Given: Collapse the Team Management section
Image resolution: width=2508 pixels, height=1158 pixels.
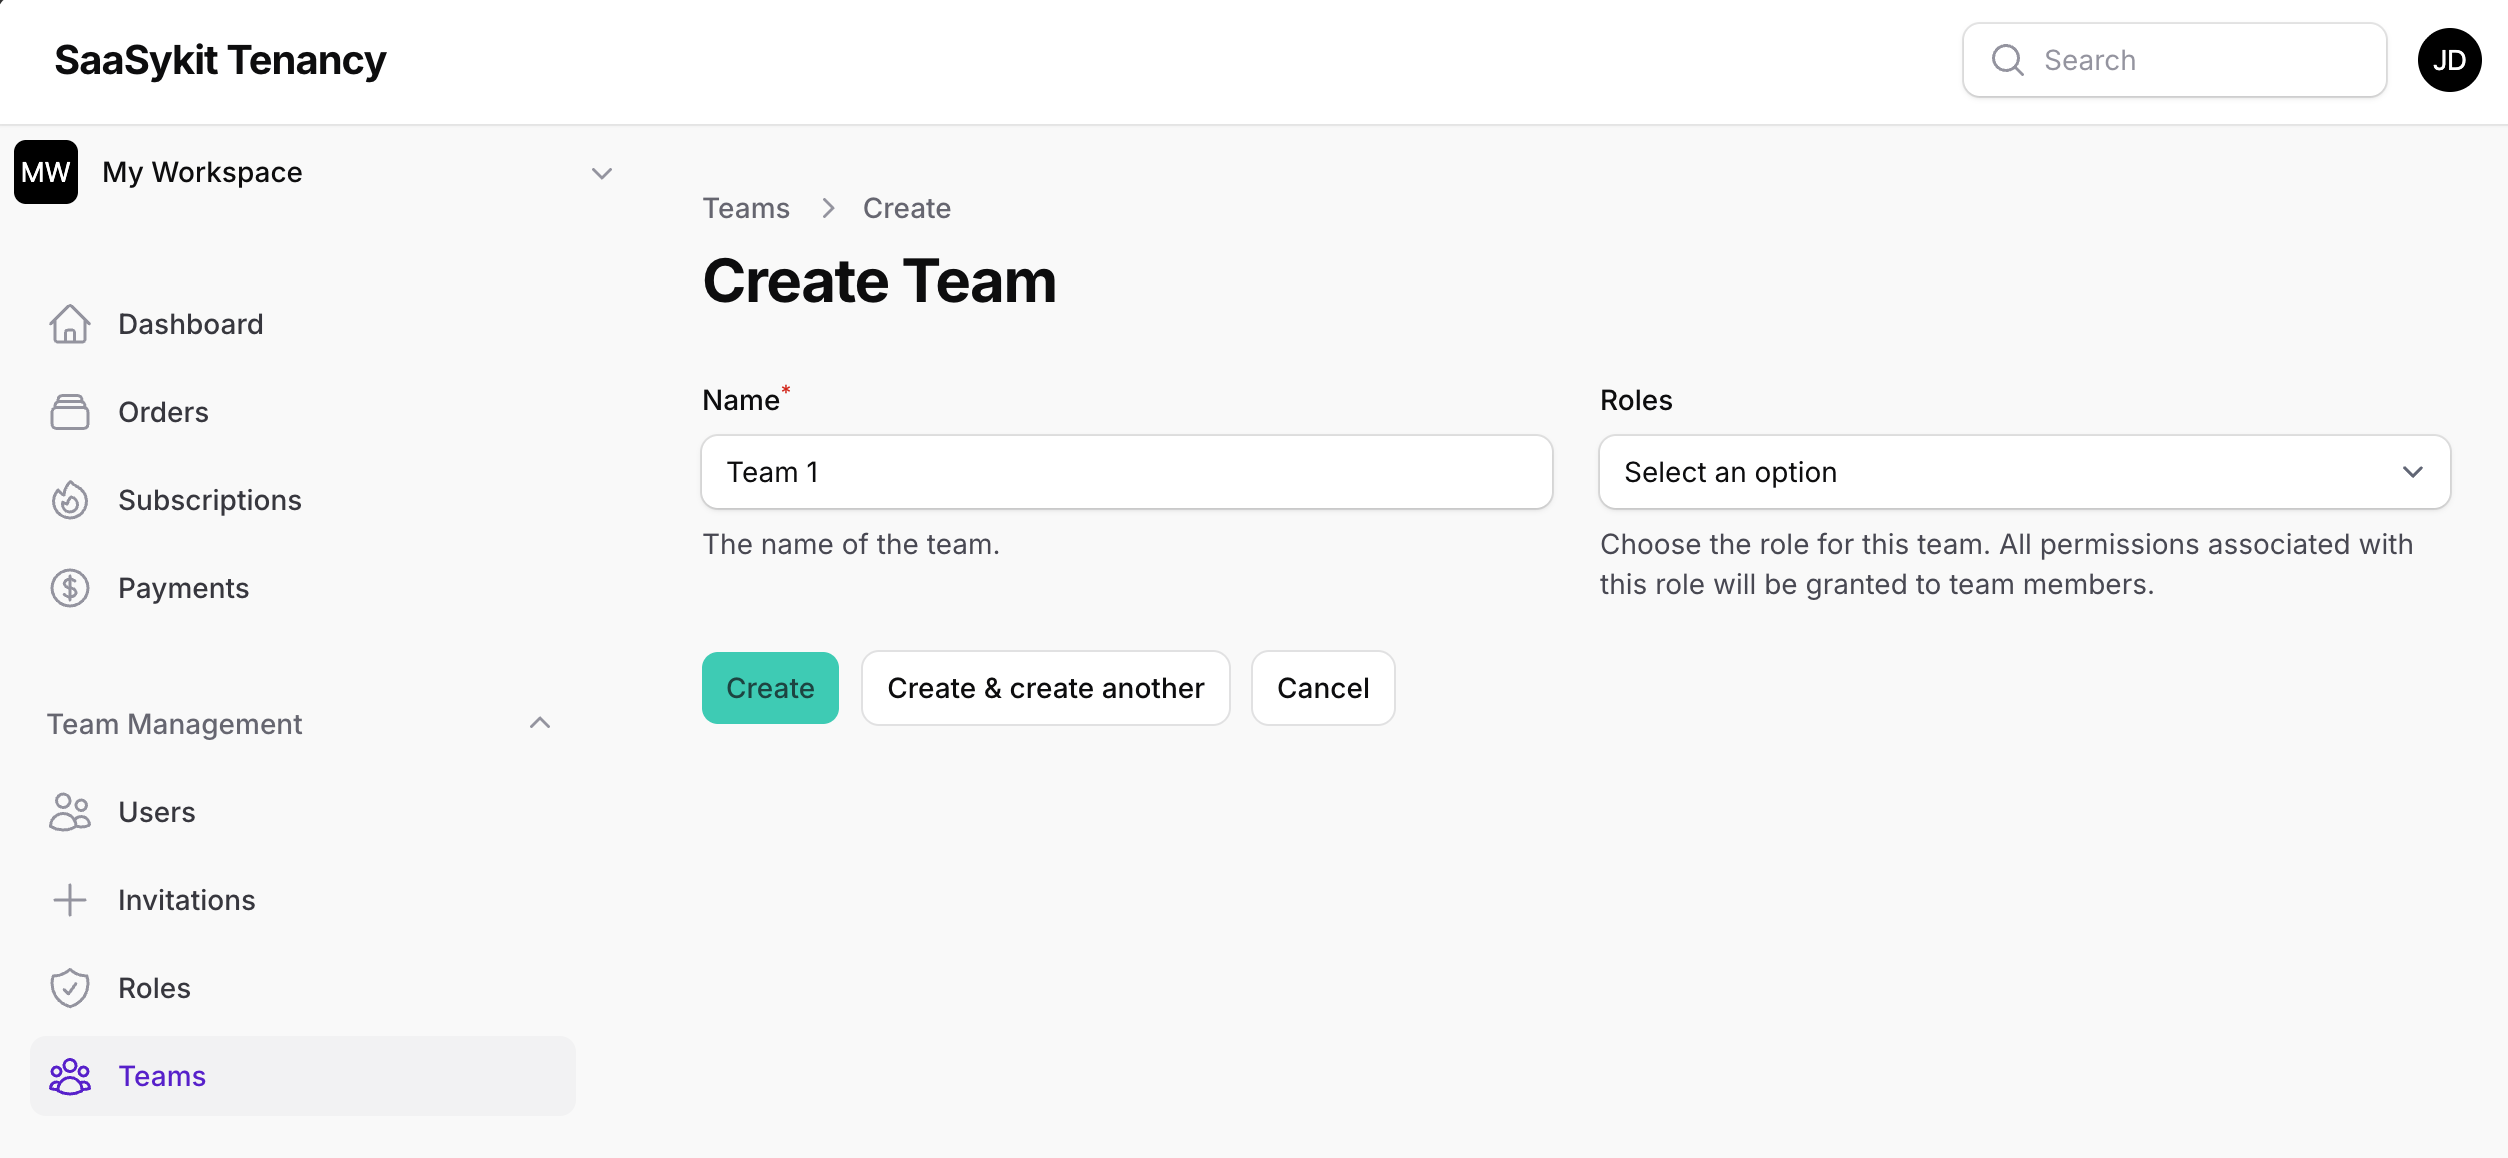Looking at the screenshot, I should 540,722.
